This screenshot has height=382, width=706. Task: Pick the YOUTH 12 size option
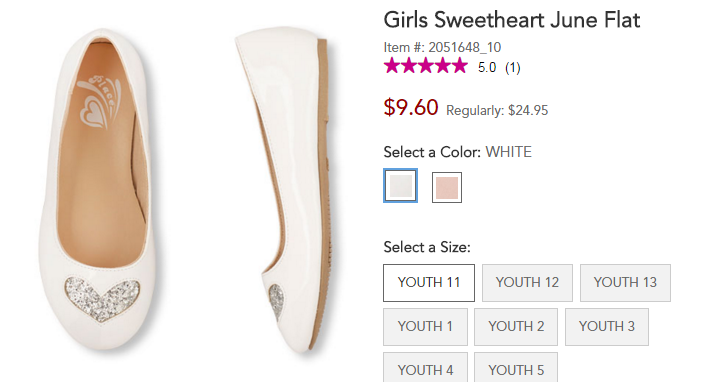click(x=527, y=282)
